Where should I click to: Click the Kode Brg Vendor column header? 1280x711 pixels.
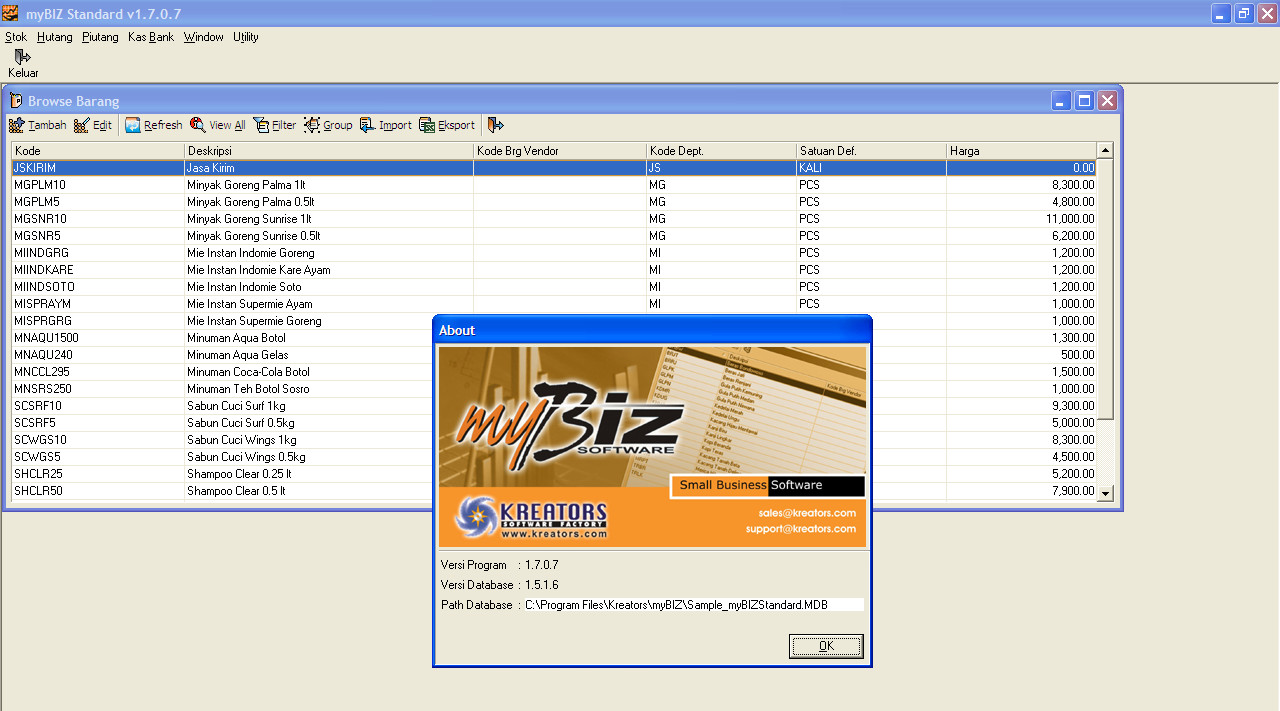(x=560, y=151)
